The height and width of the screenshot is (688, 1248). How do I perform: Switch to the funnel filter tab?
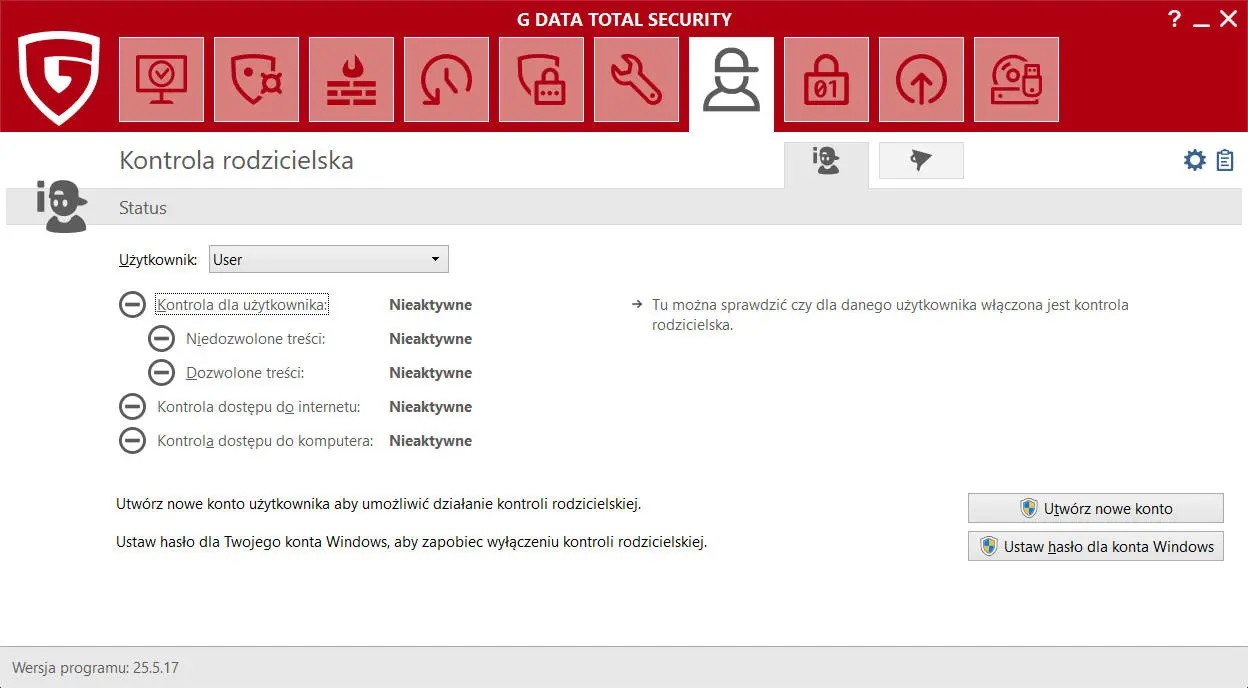[x=920, y=160]
